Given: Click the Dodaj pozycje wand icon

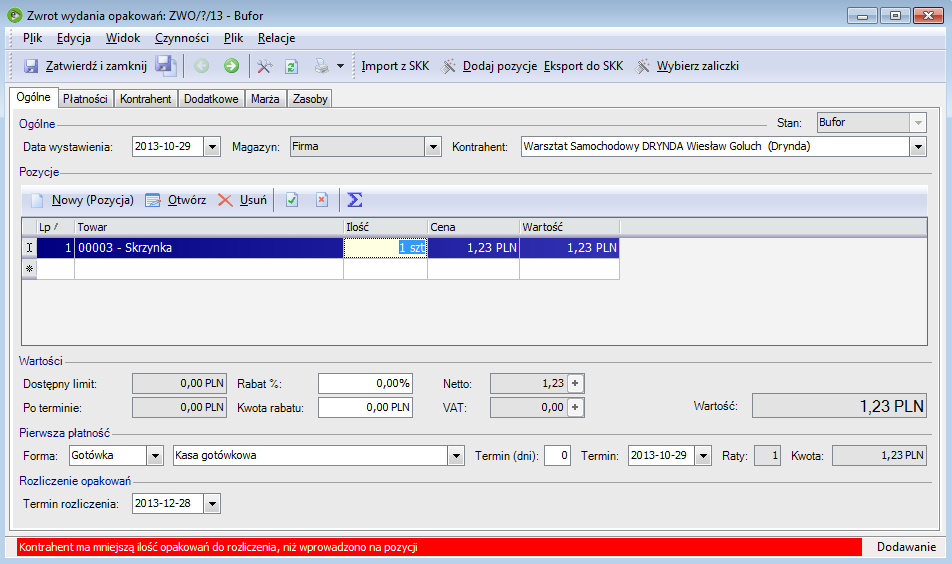Looking at the screenshot, I should click(449, 66).
